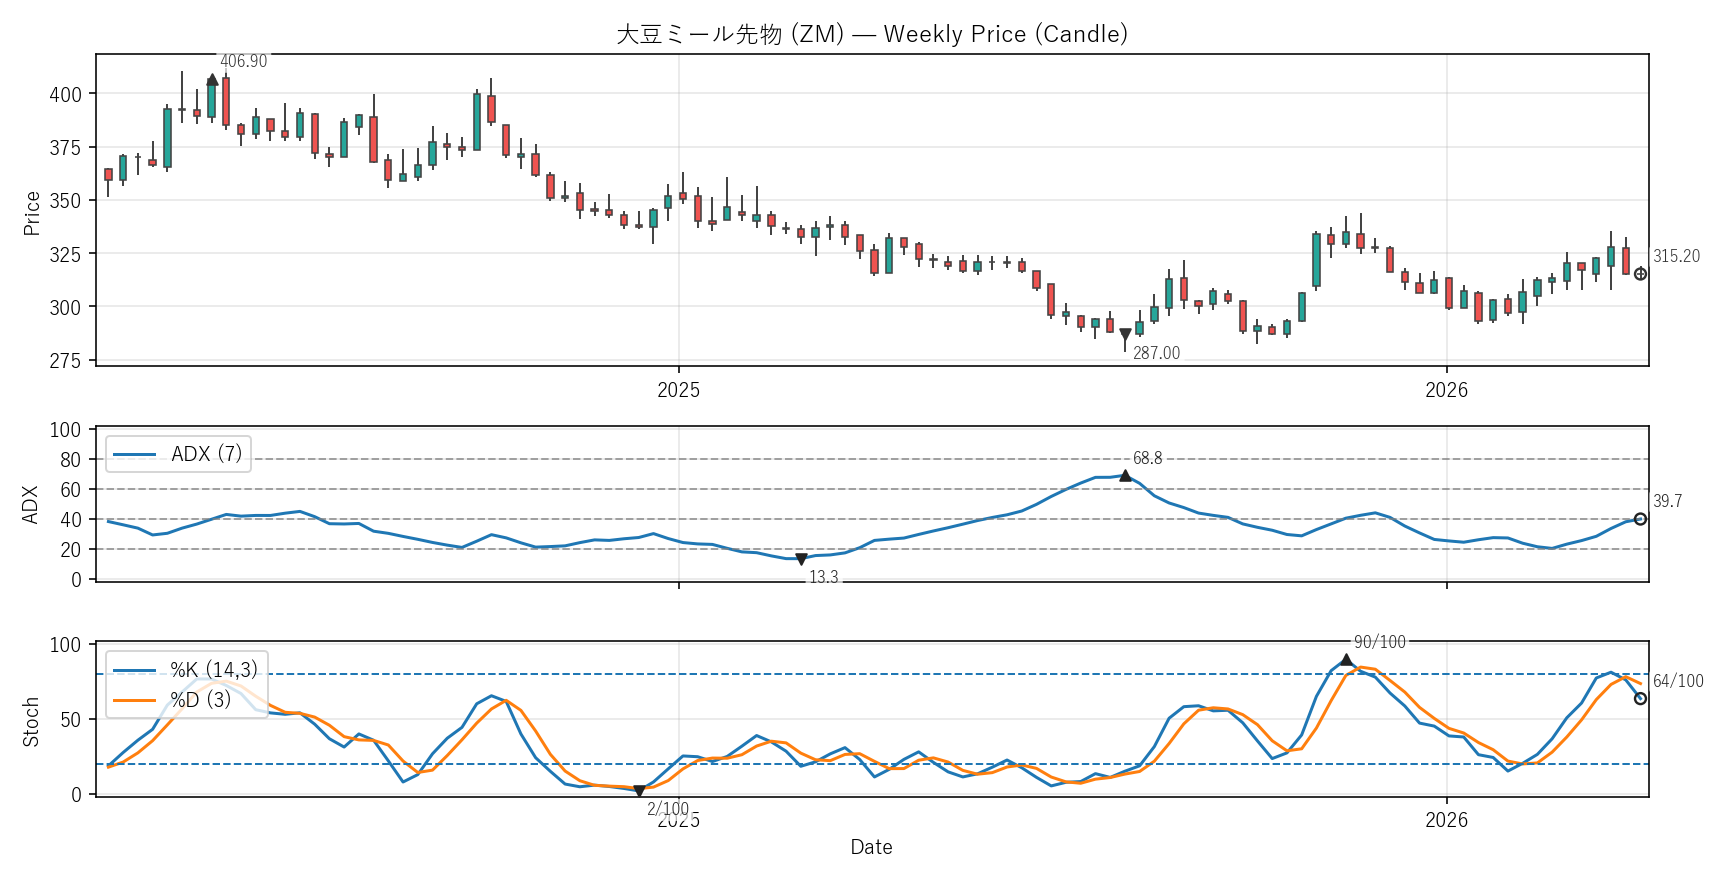Click the 287.00 price low triangle marker
The image size is (1728, 878).
(x=1125, y=334)
